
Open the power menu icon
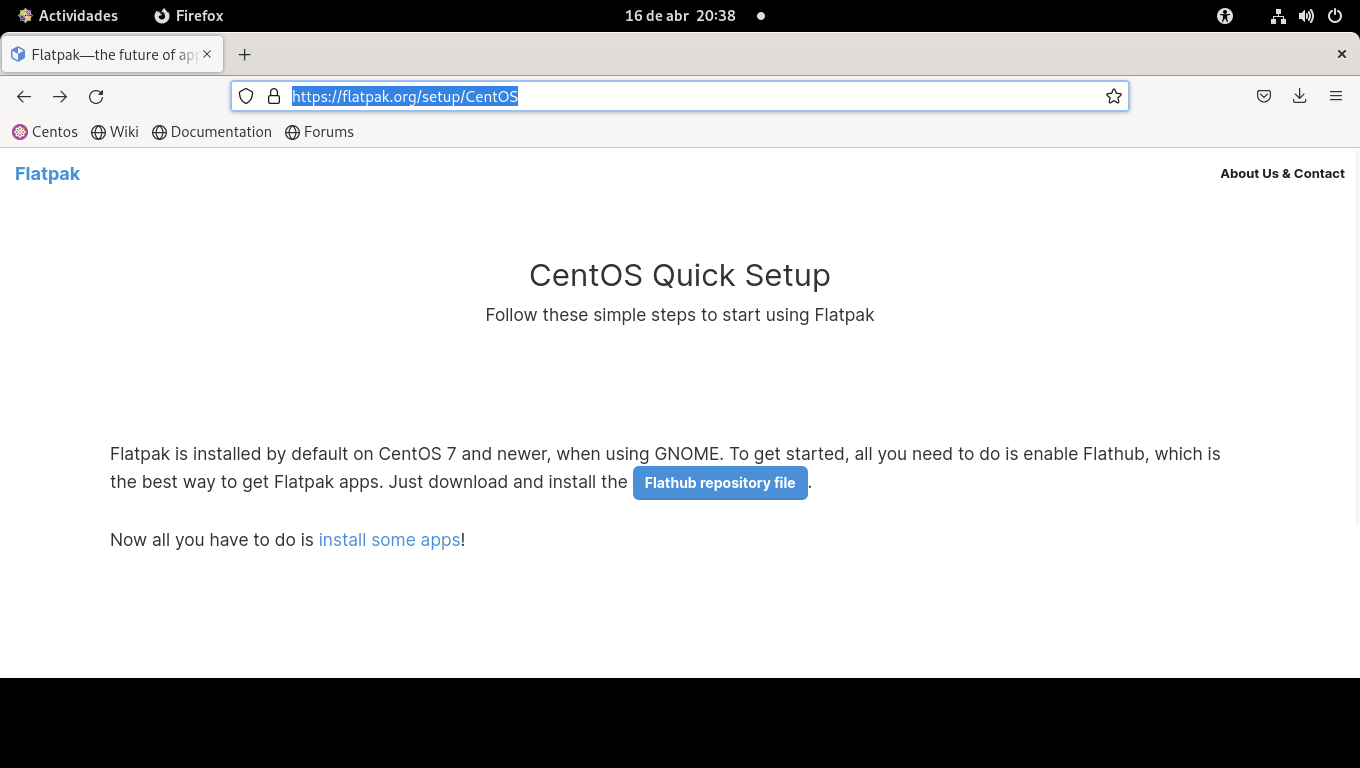pos(1335,16)
